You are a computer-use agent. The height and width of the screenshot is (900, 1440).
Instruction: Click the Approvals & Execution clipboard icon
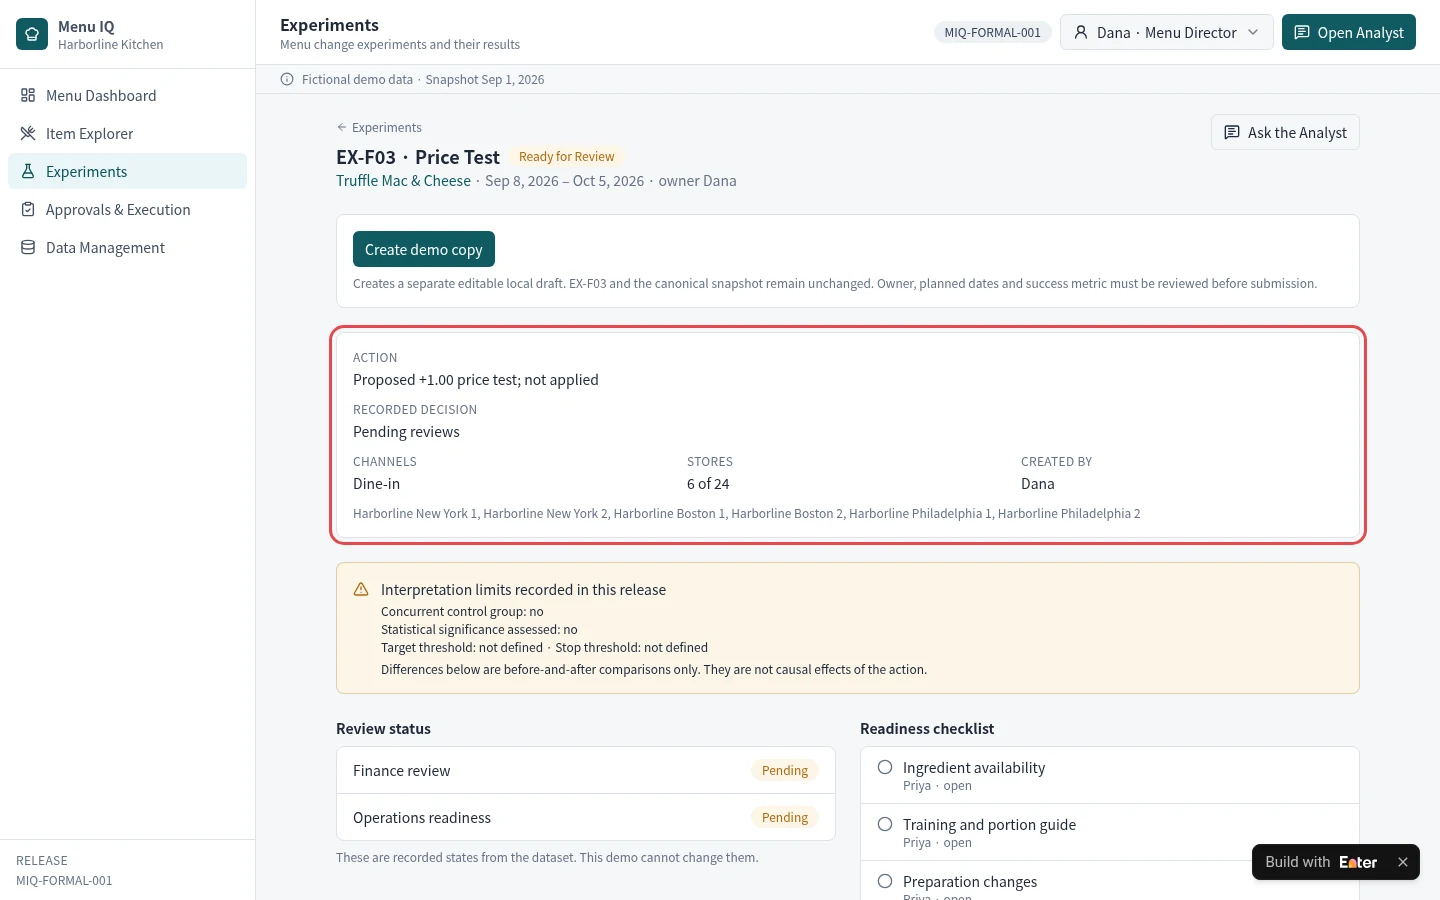click(28, 209)
